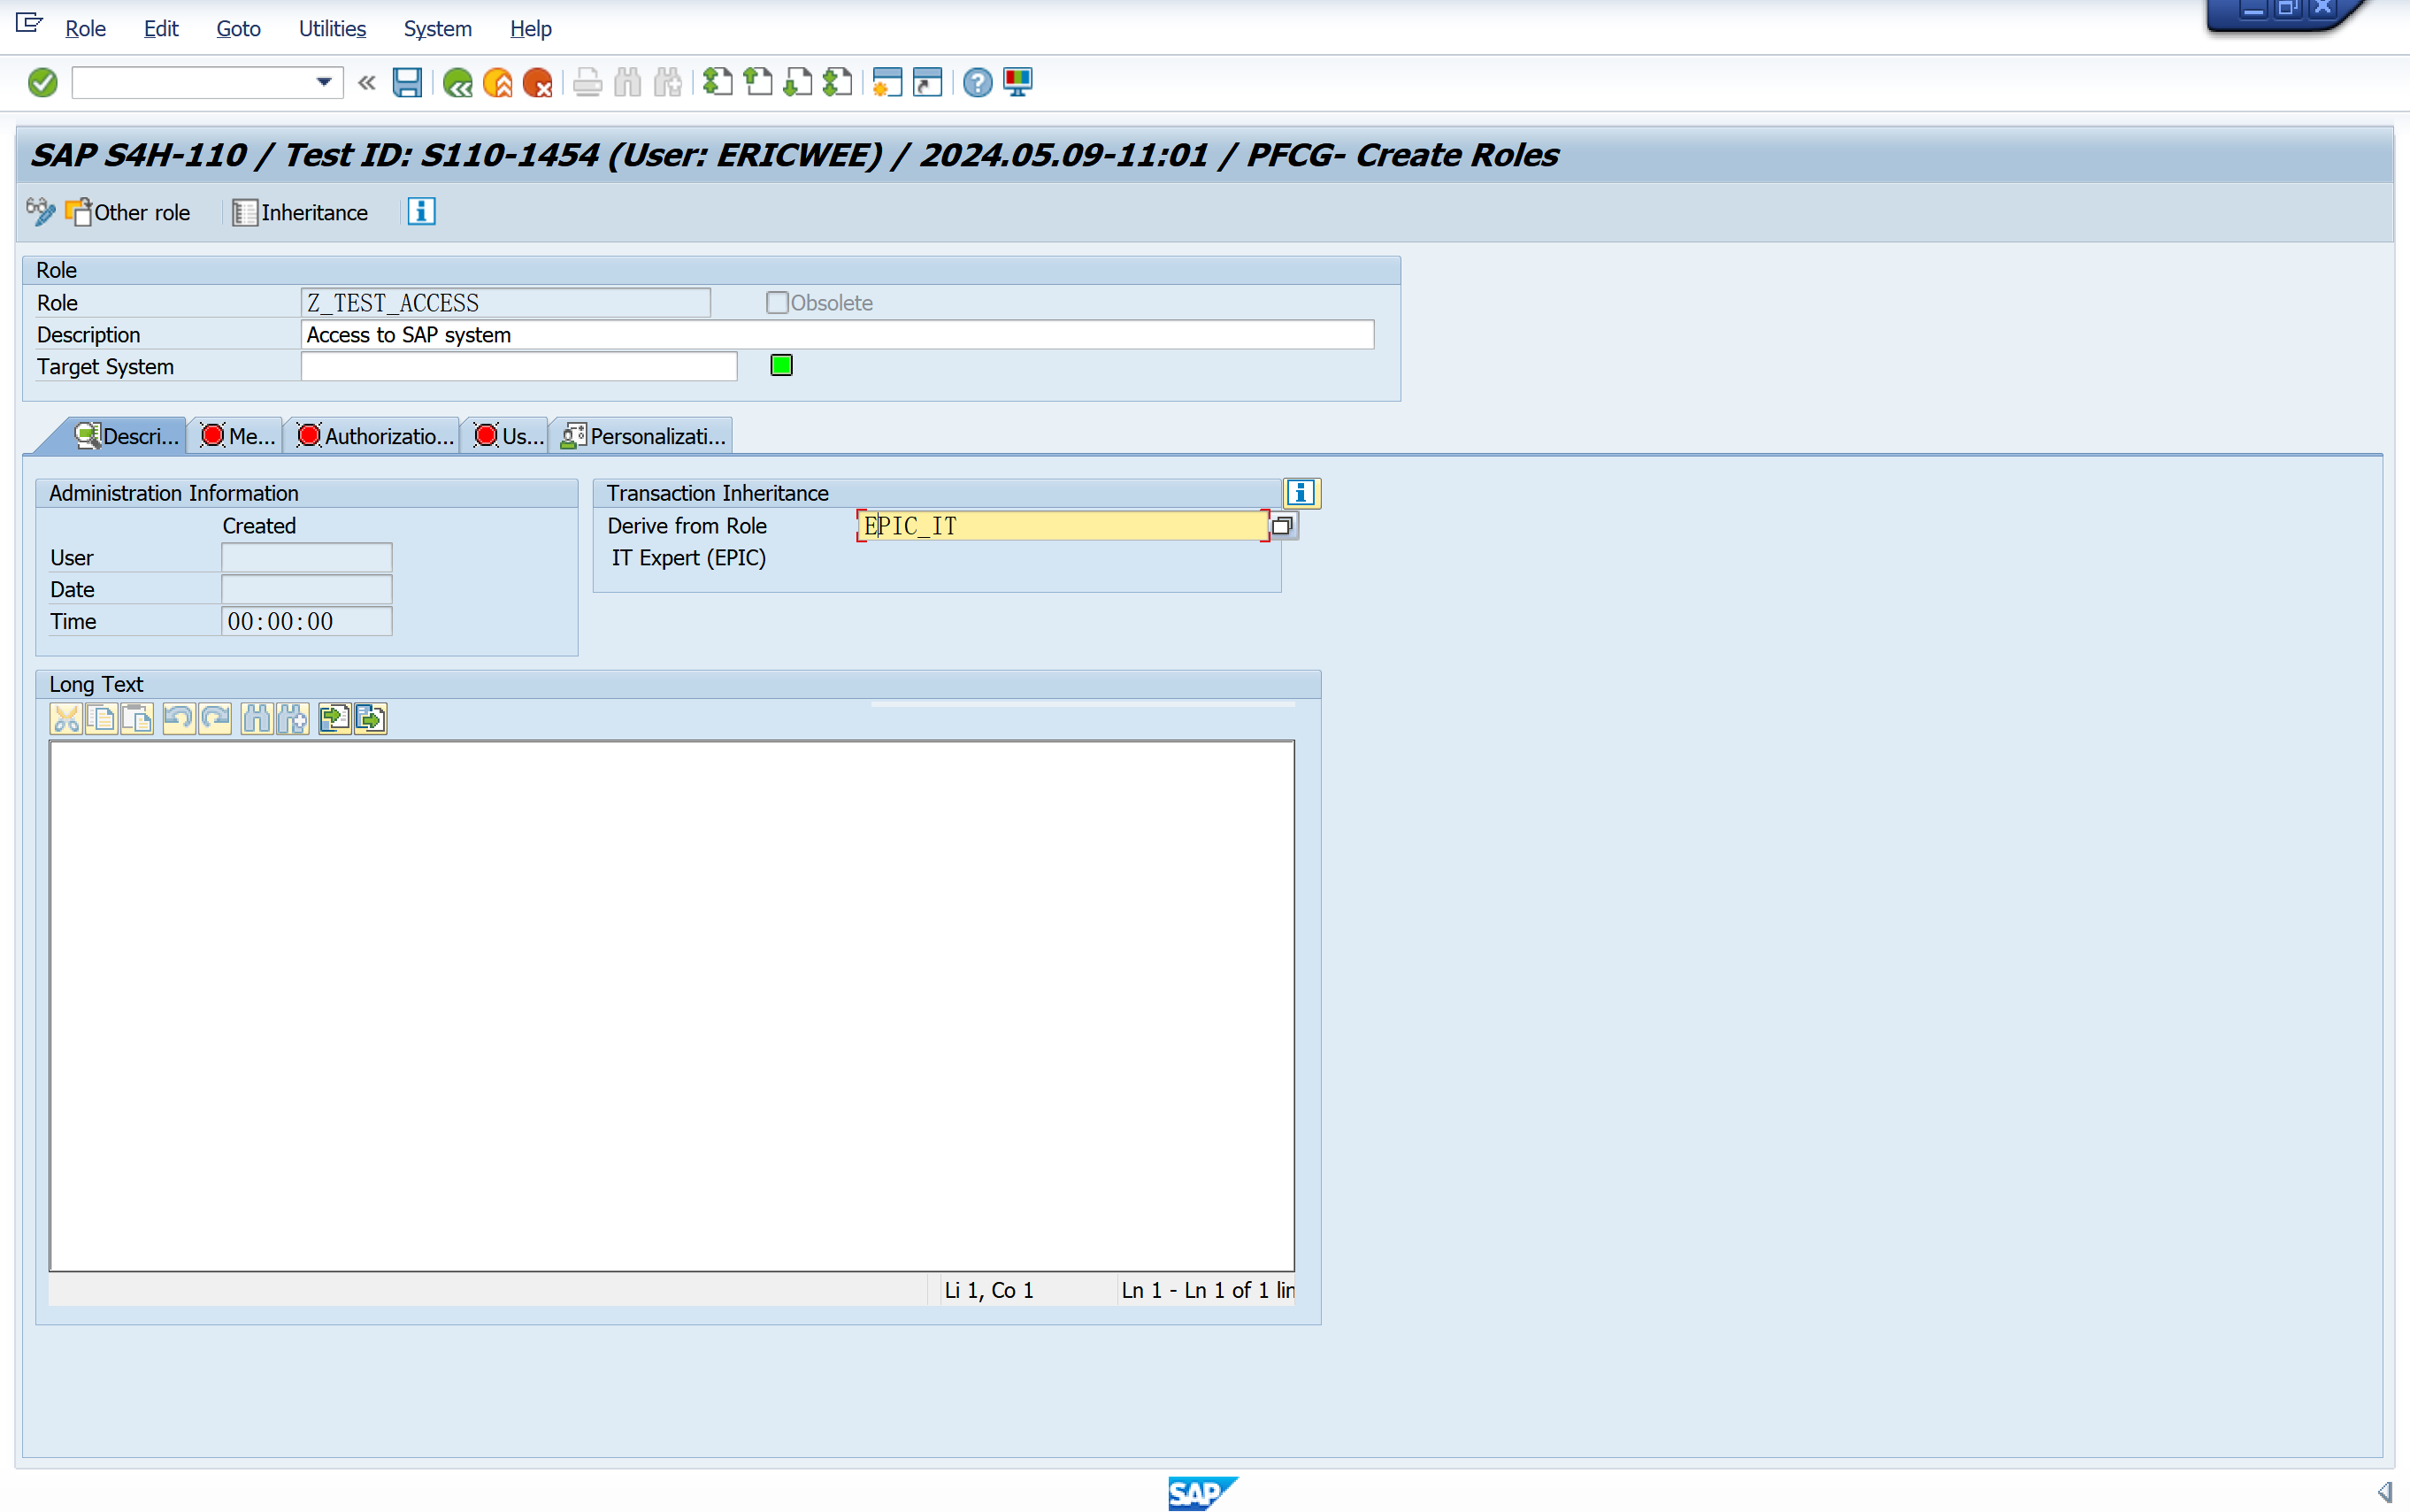Collapse command field with double chevron
The height and width of the screenshot is (1512, 2410).
367,82
